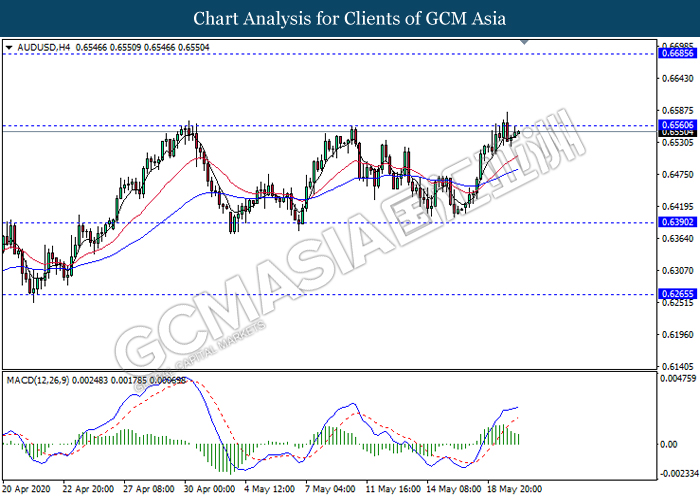Click the 27 Apr 08:00 time label

149,489
